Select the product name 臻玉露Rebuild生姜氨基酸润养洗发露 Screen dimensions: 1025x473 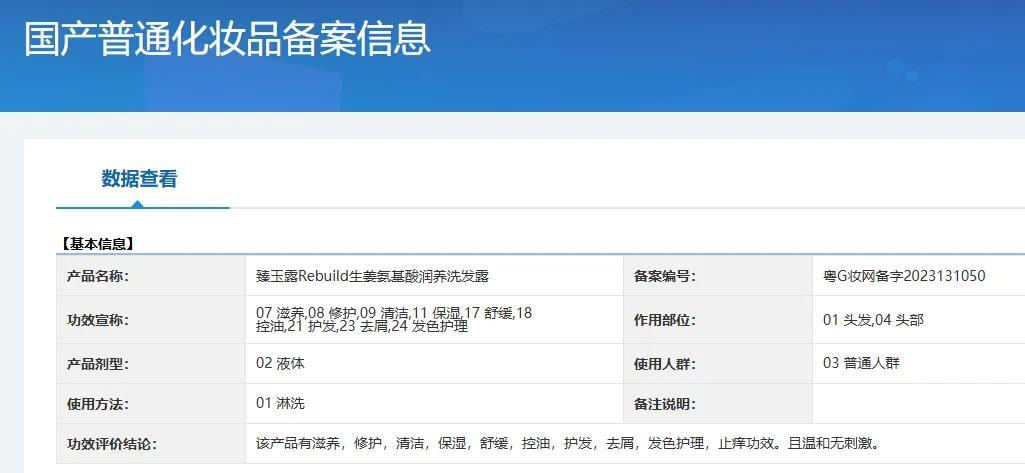pos(373,276)
